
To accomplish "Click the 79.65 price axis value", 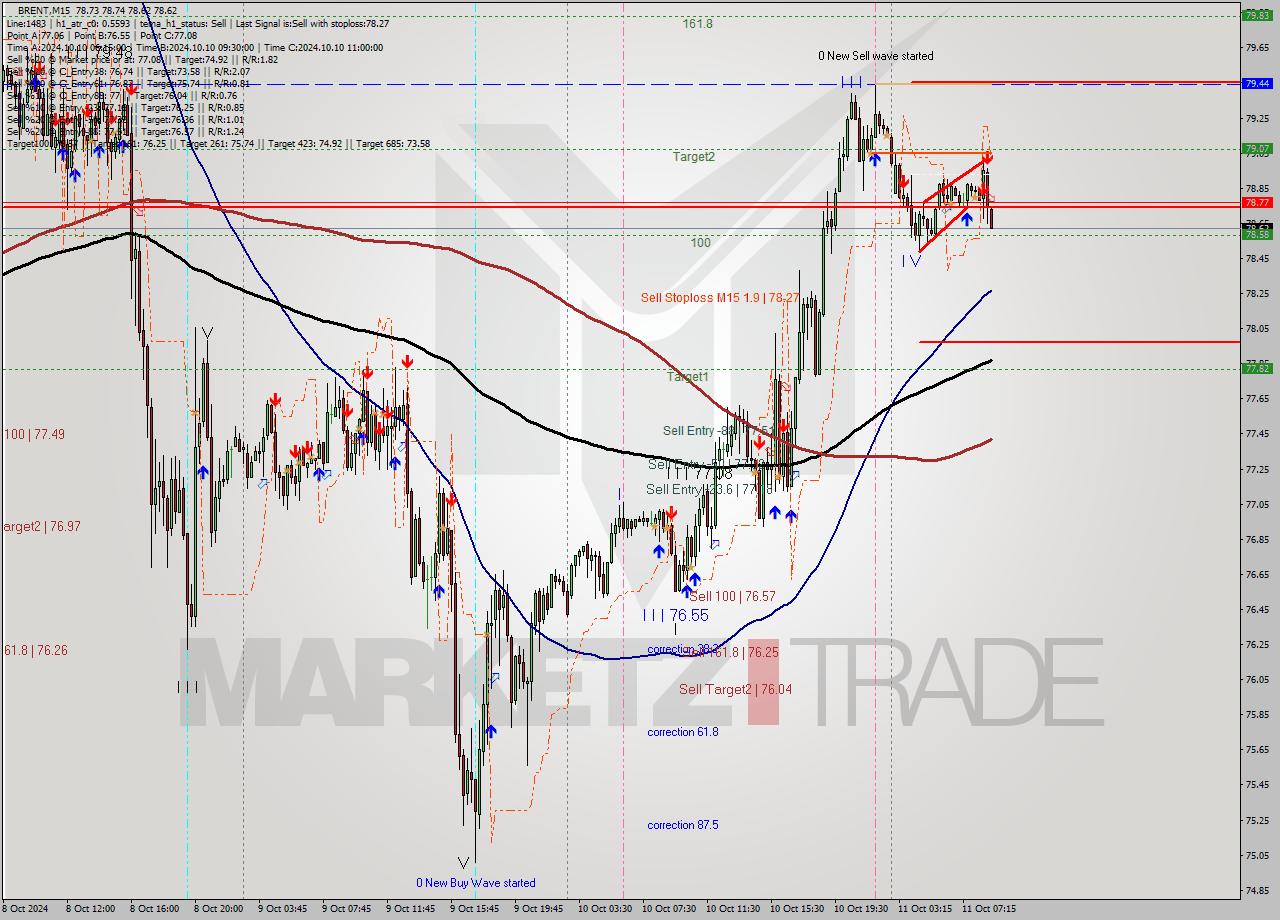I will coord(1255,48).
